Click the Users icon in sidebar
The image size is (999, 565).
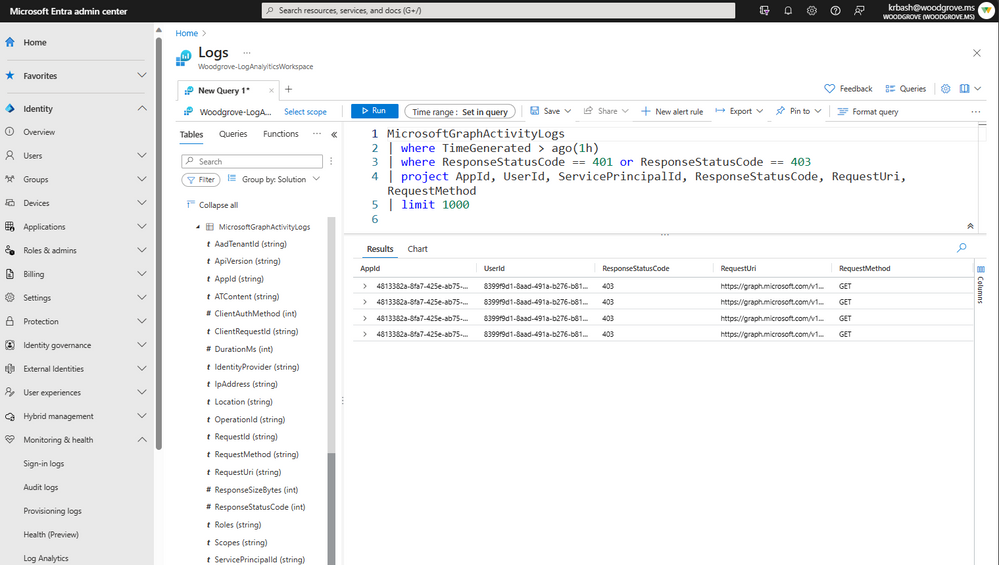click(x=10, y=155)
